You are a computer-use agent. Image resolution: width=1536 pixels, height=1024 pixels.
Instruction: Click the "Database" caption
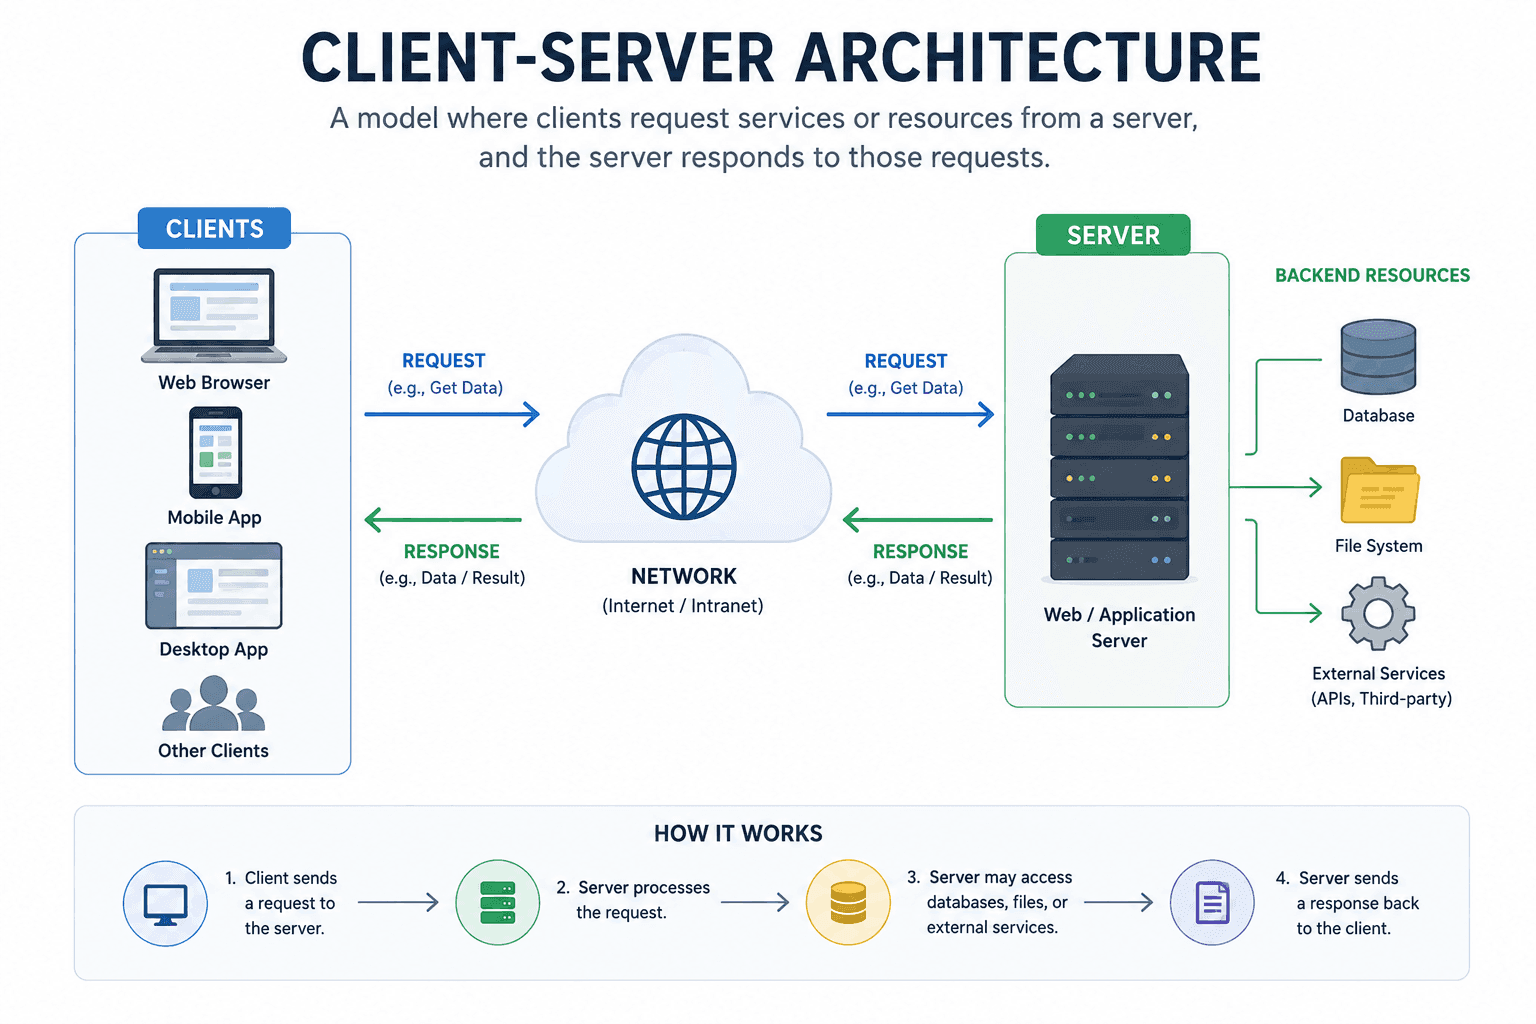(x=1378, y=415)
